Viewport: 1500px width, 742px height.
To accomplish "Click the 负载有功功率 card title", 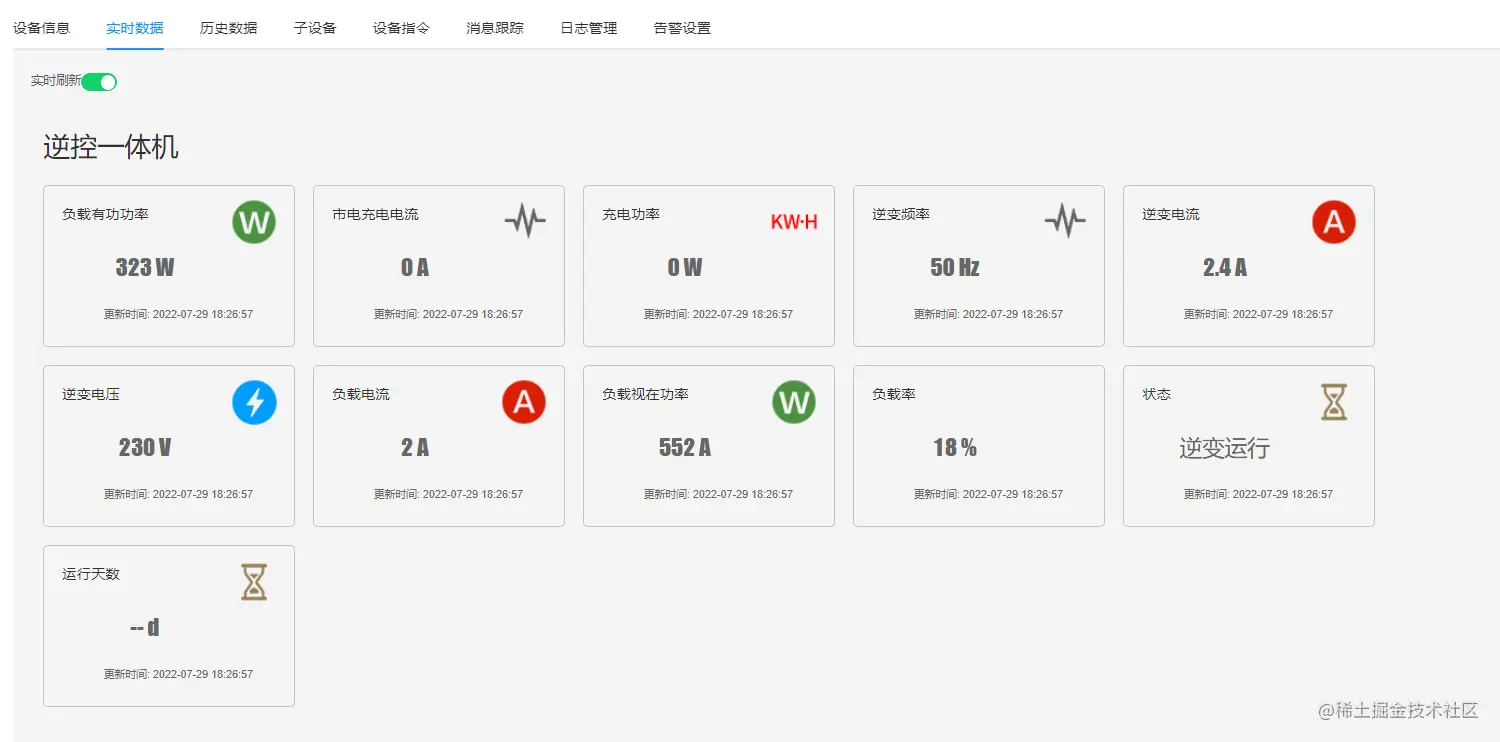I will [105, 214].
